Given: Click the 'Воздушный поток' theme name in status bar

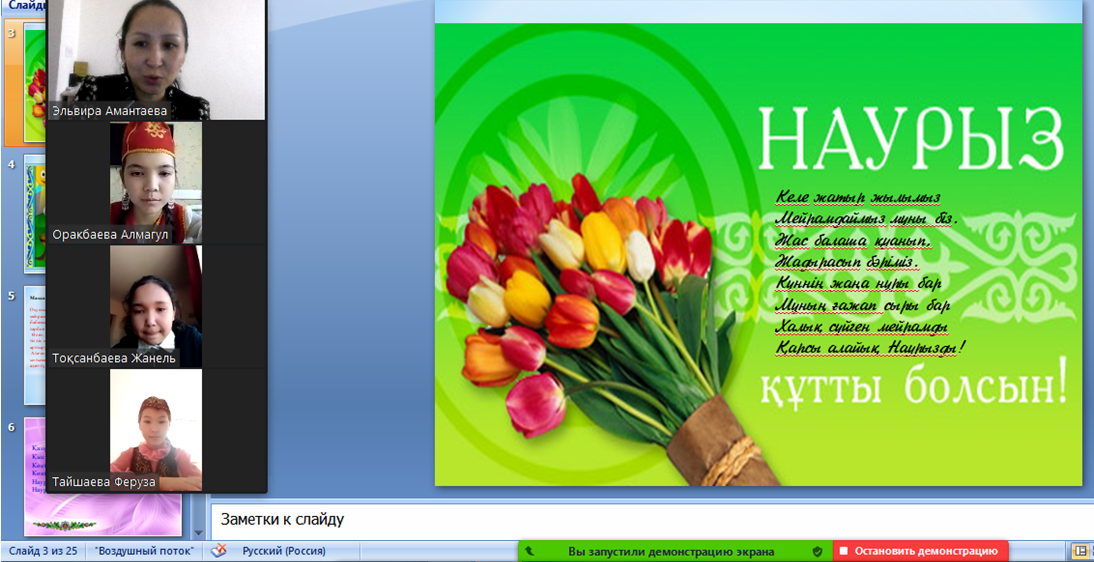Looking at the screenshot, I should click(146, 551).
